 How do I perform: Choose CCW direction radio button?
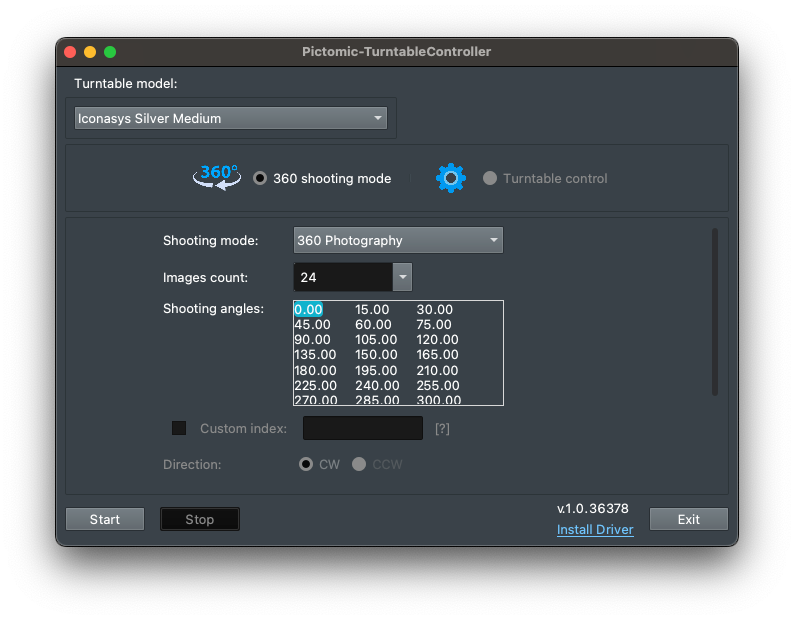coord(359,465)
